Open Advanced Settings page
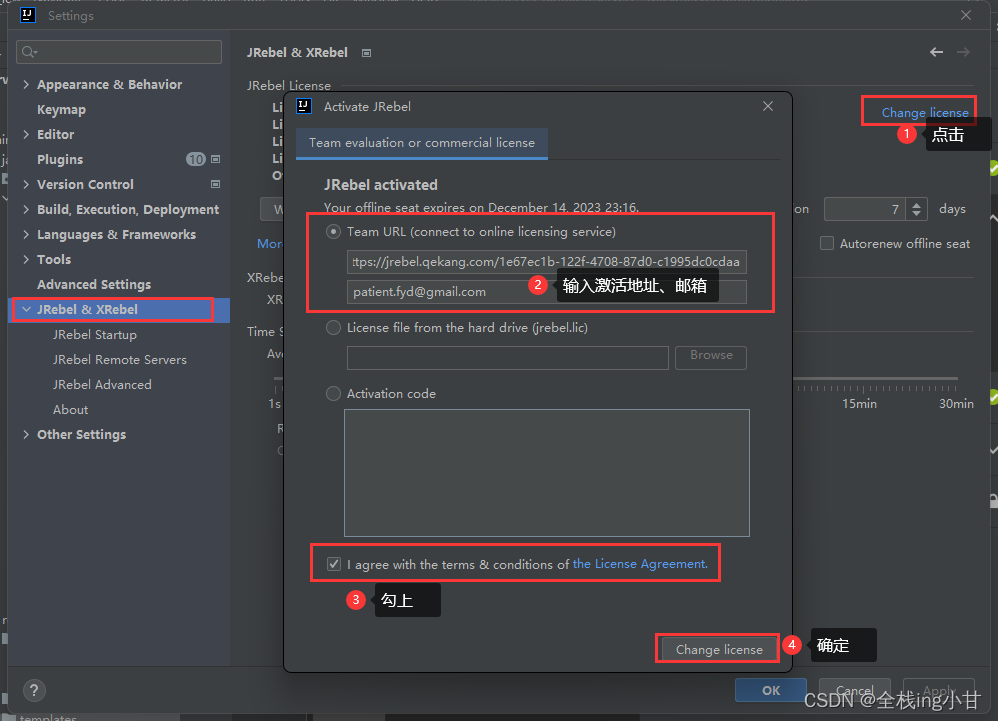 pos(94,284)
